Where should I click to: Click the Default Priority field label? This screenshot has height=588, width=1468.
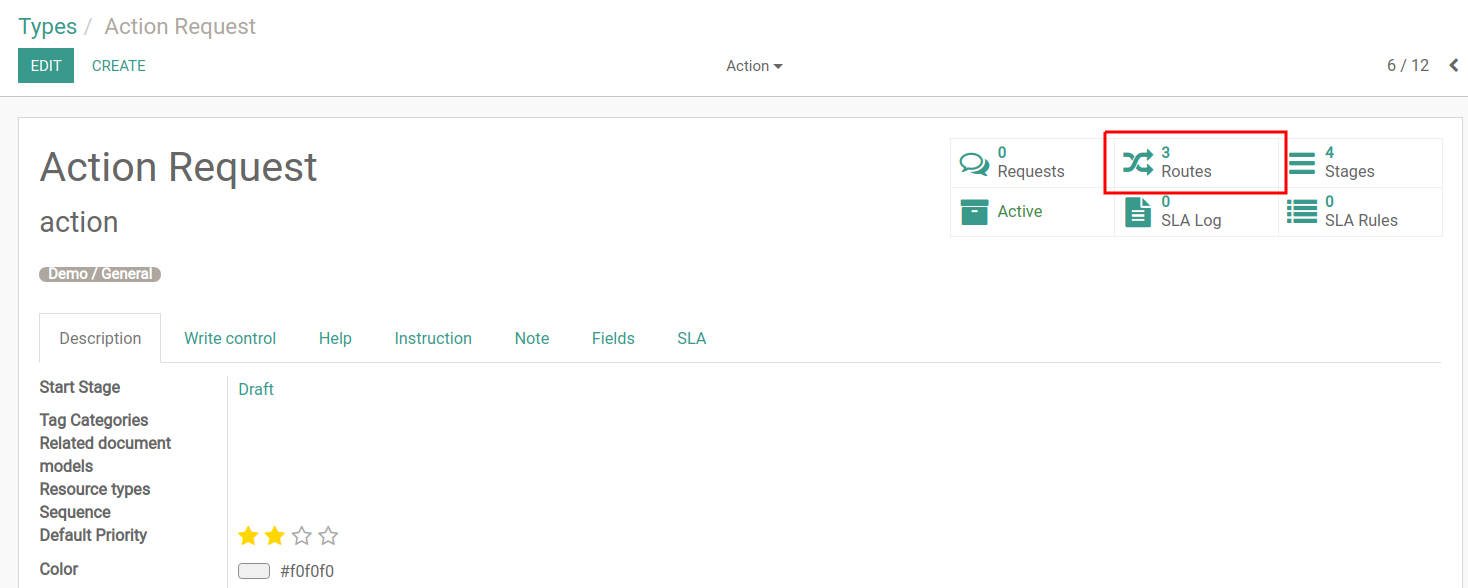click(93, 535)
